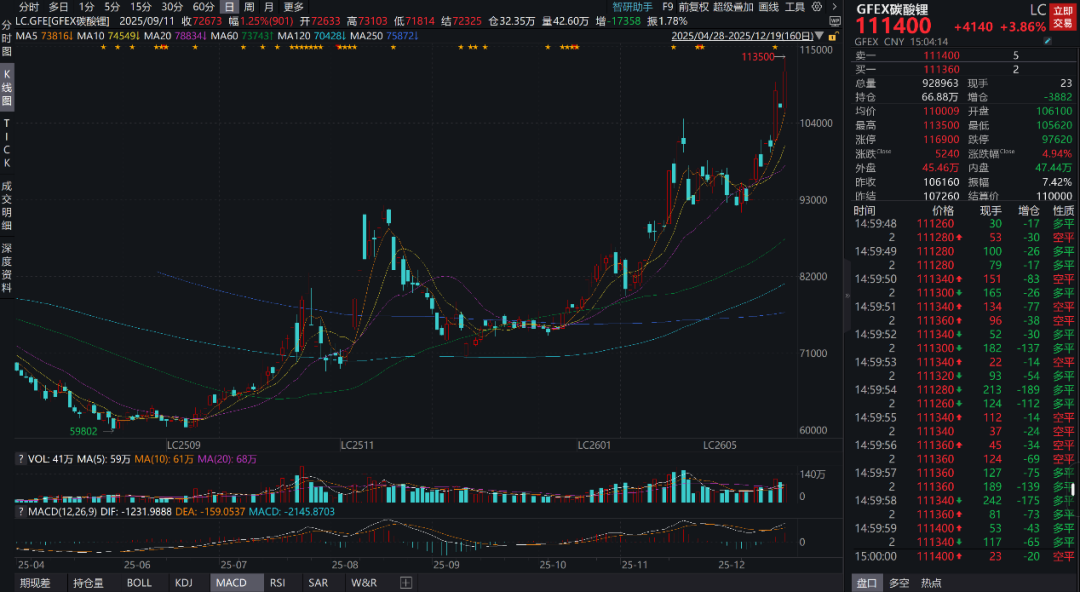Open the TICK view in the left sidebar

(7, 143)
